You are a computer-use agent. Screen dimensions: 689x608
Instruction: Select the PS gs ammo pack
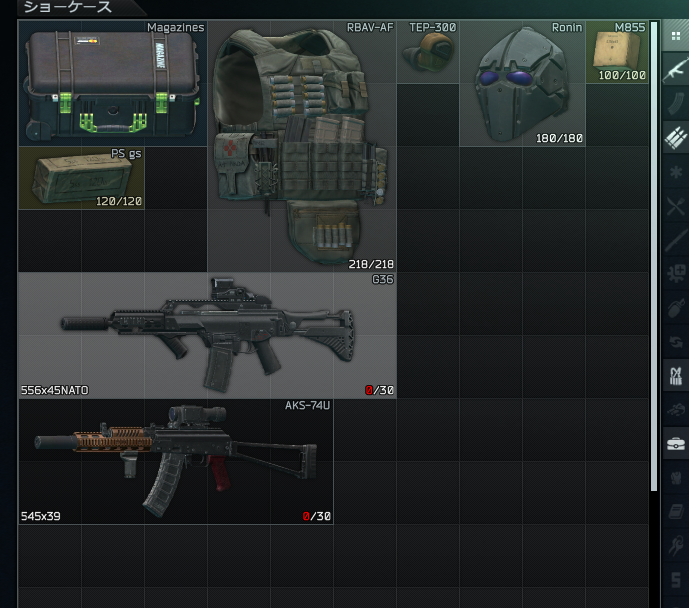coord(81,178)
